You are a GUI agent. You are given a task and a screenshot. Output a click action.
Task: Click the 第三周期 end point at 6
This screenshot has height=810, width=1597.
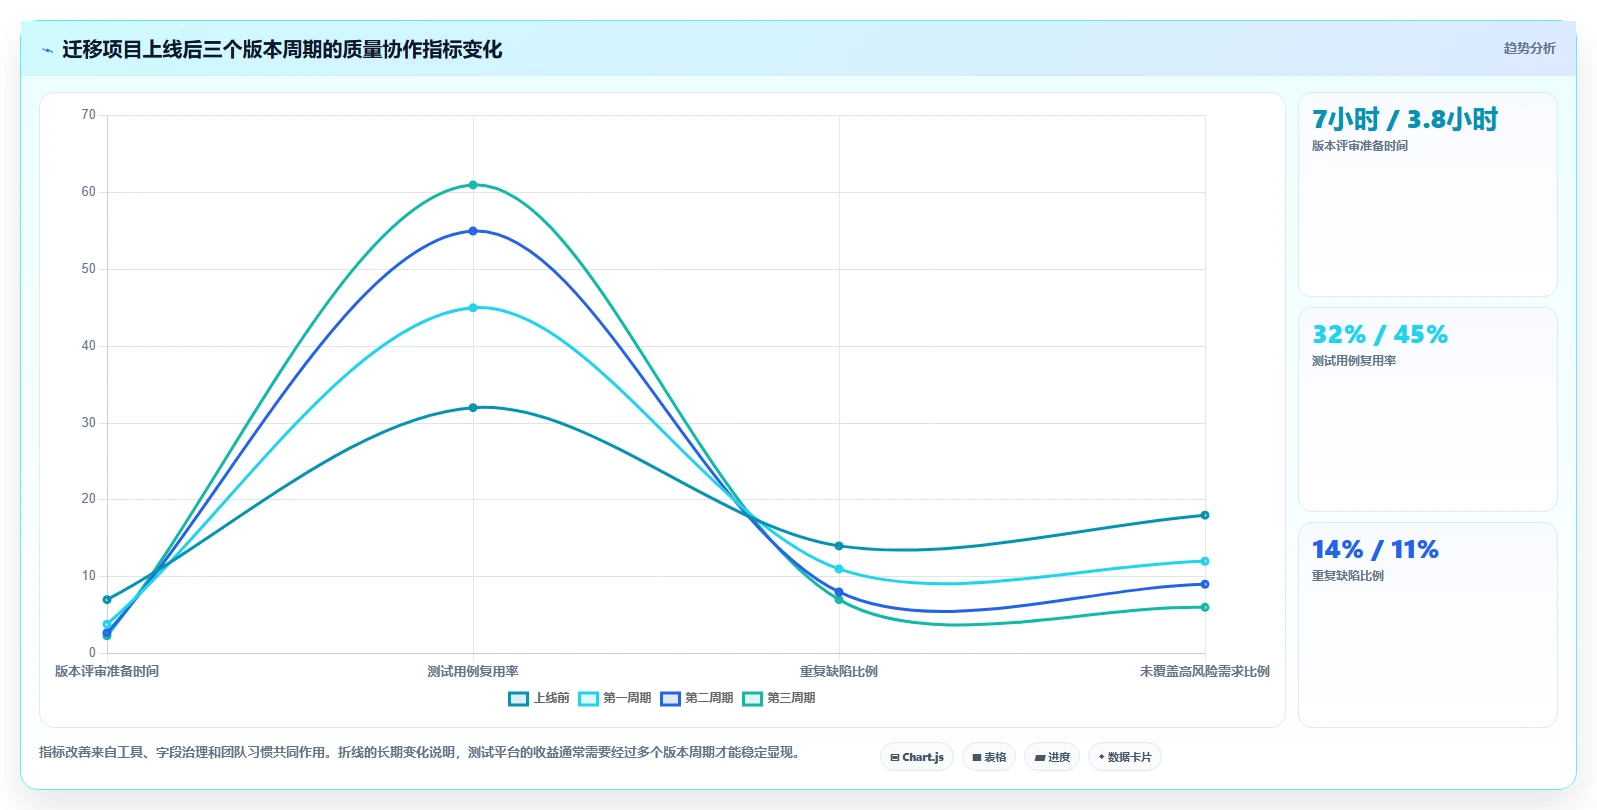[x=1205, y=607]
